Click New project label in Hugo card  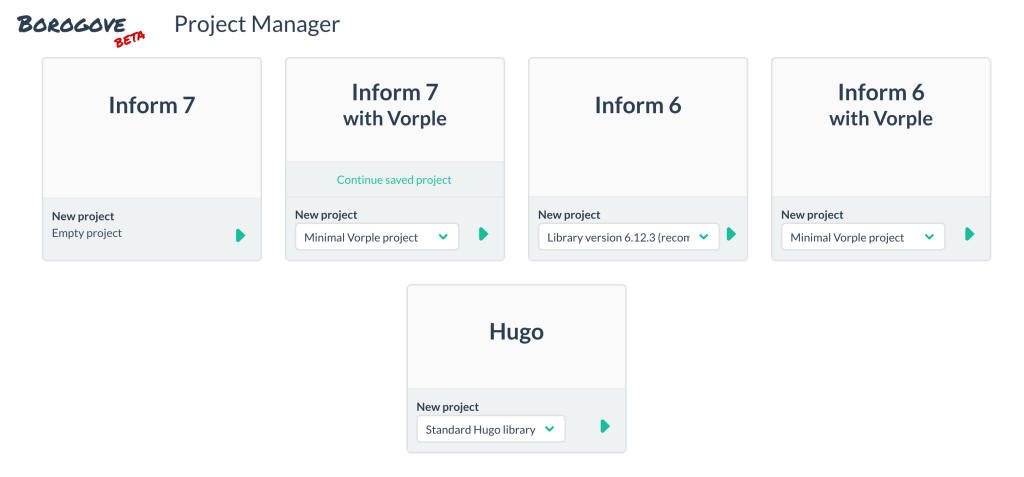click(x=447, y=407)
